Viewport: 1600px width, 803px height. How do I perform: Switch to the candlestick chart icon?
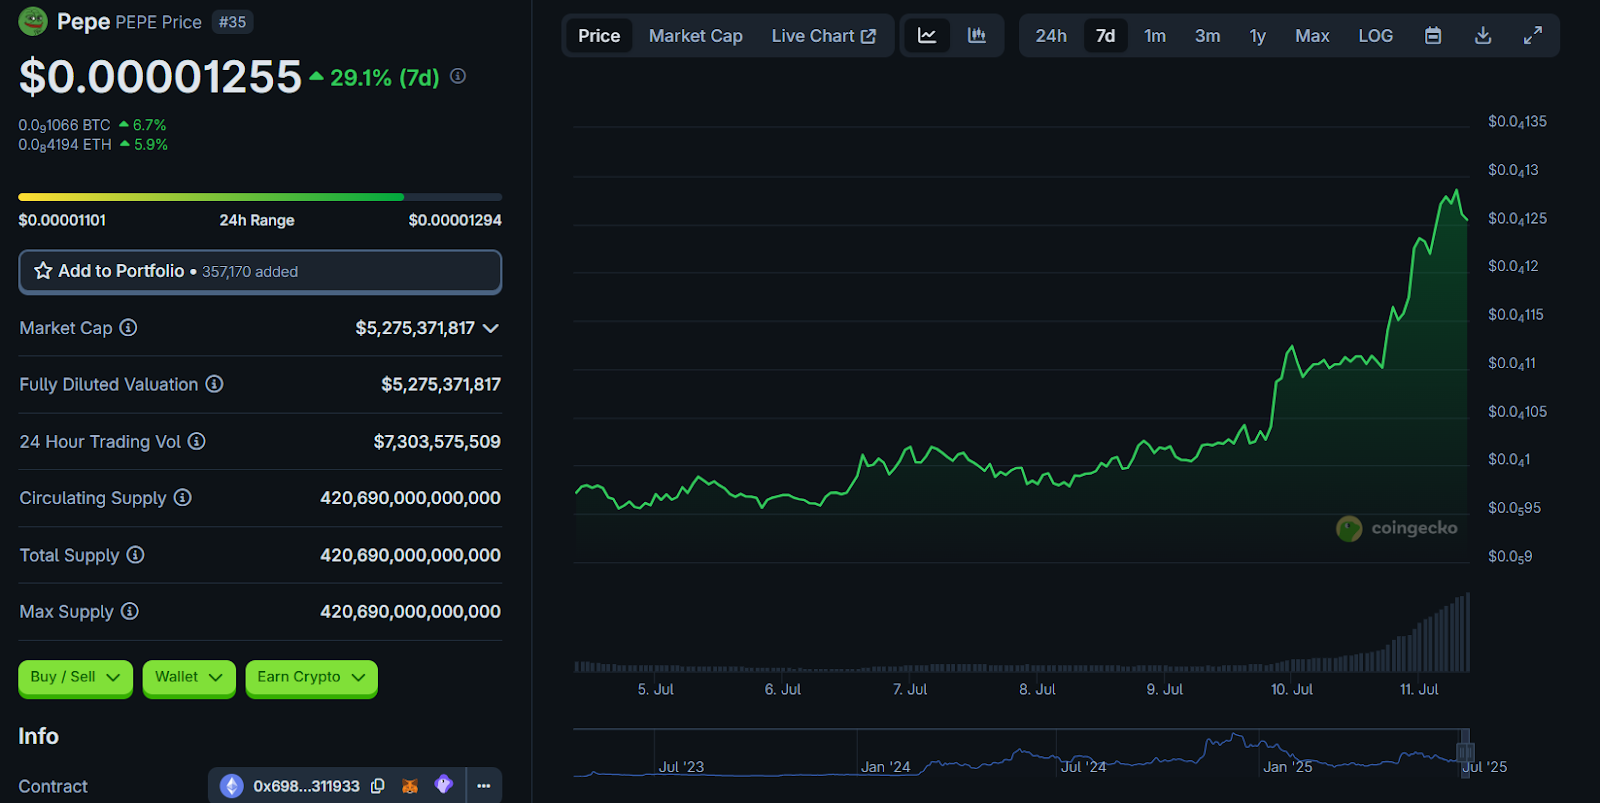click(x=977, y=36)
